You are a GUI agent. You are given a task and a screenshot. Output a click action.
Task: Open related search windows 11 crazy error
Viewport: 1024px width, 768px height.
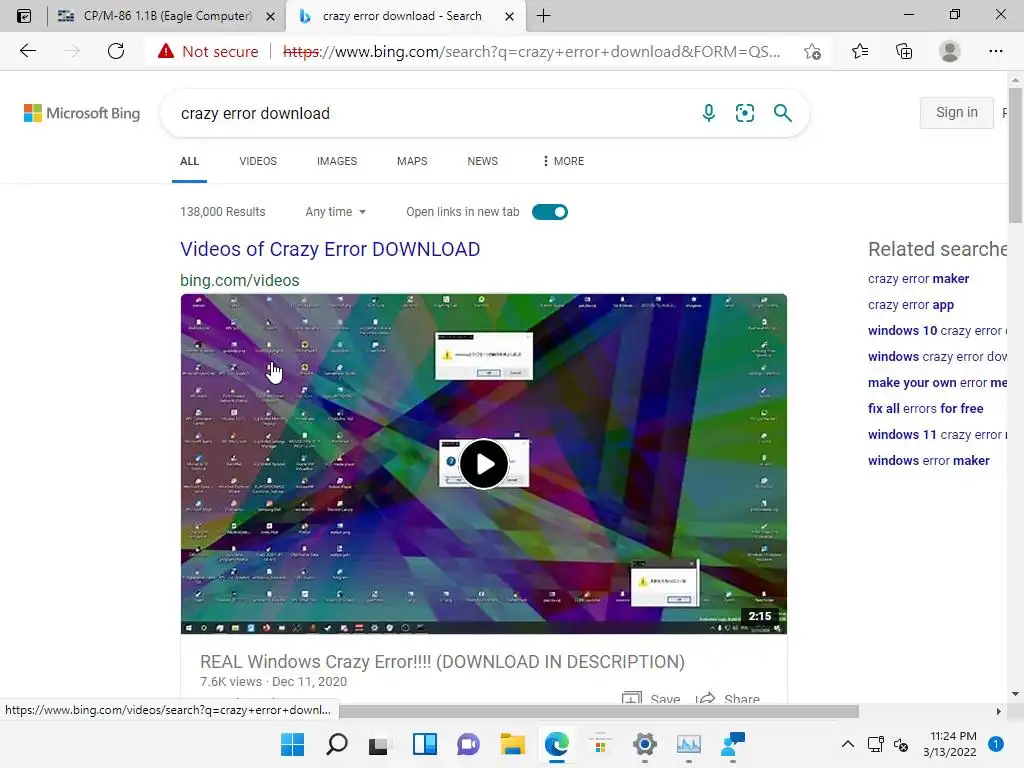coord(938,434)
